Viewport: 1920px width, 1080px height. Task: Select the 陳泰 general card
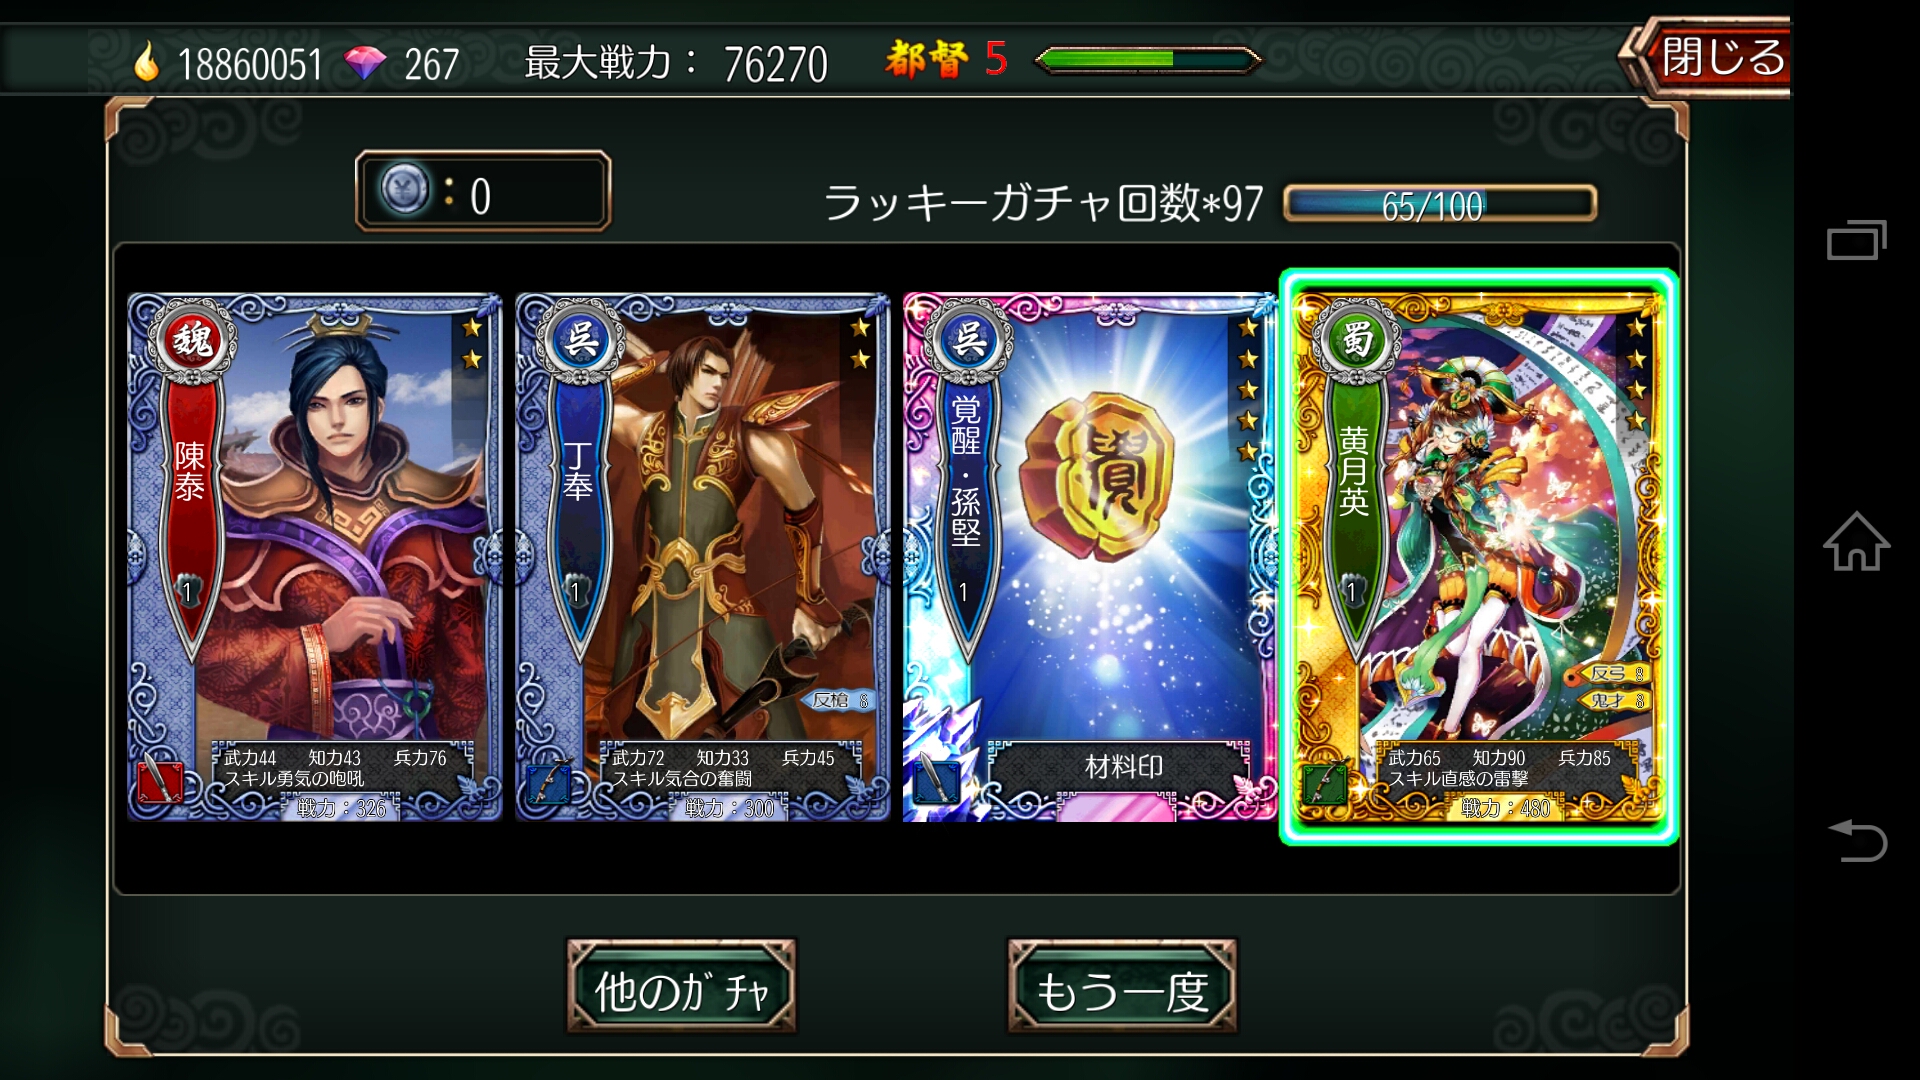(315, 557)
